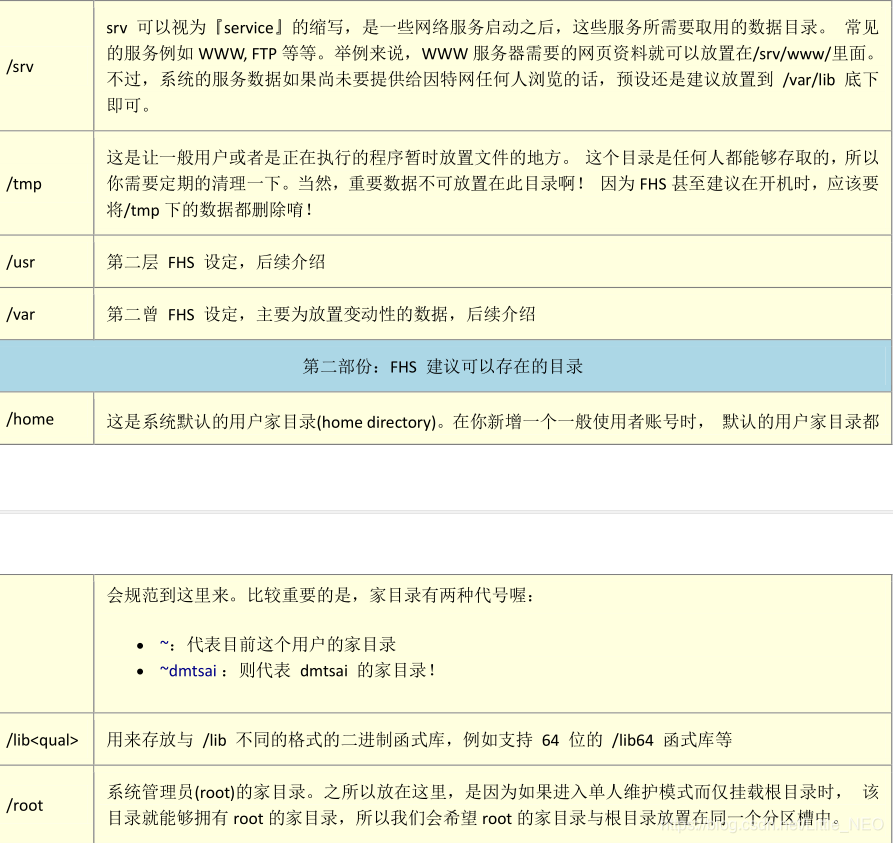Screen dimensions: 893x843
Task: Click the /usr description '第二层 FHS 设定，后续介绍'
Action: (x=216, y=262)
